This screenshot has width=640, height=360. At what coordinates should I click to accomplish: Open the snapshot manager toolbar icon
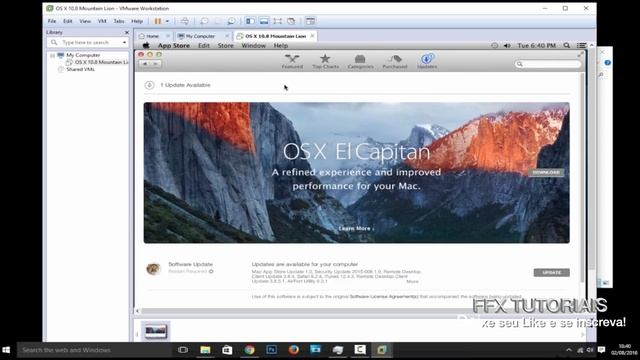coord(231,21)
